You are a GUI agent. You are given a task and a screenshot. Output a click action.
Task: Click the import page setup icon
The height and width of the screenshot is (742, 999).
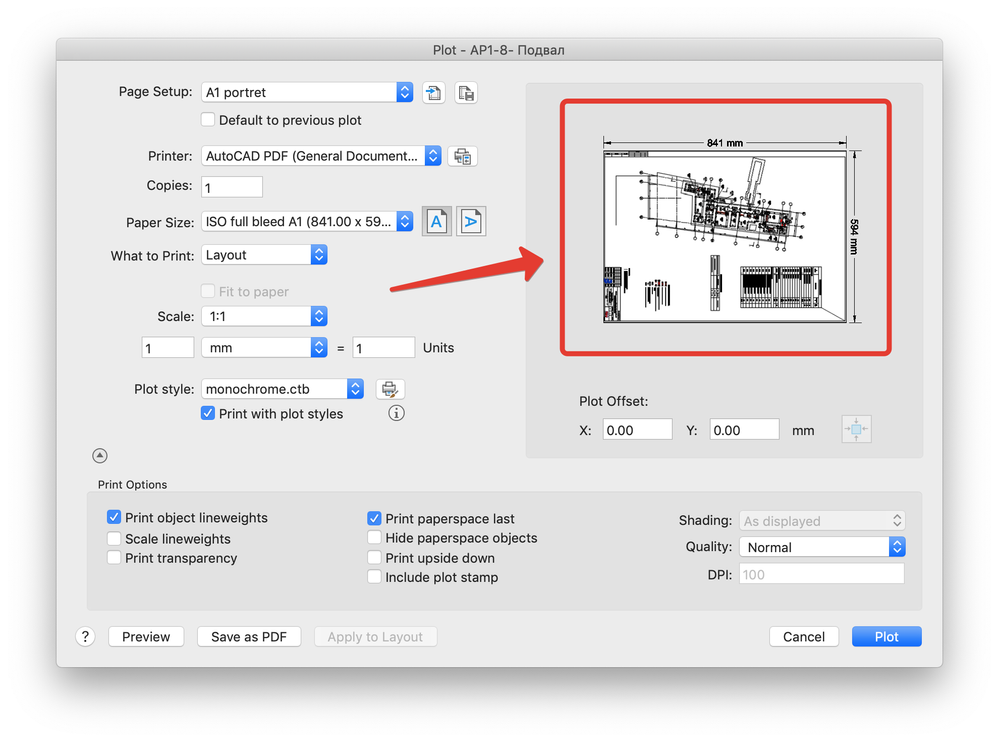tap(434, 93)
